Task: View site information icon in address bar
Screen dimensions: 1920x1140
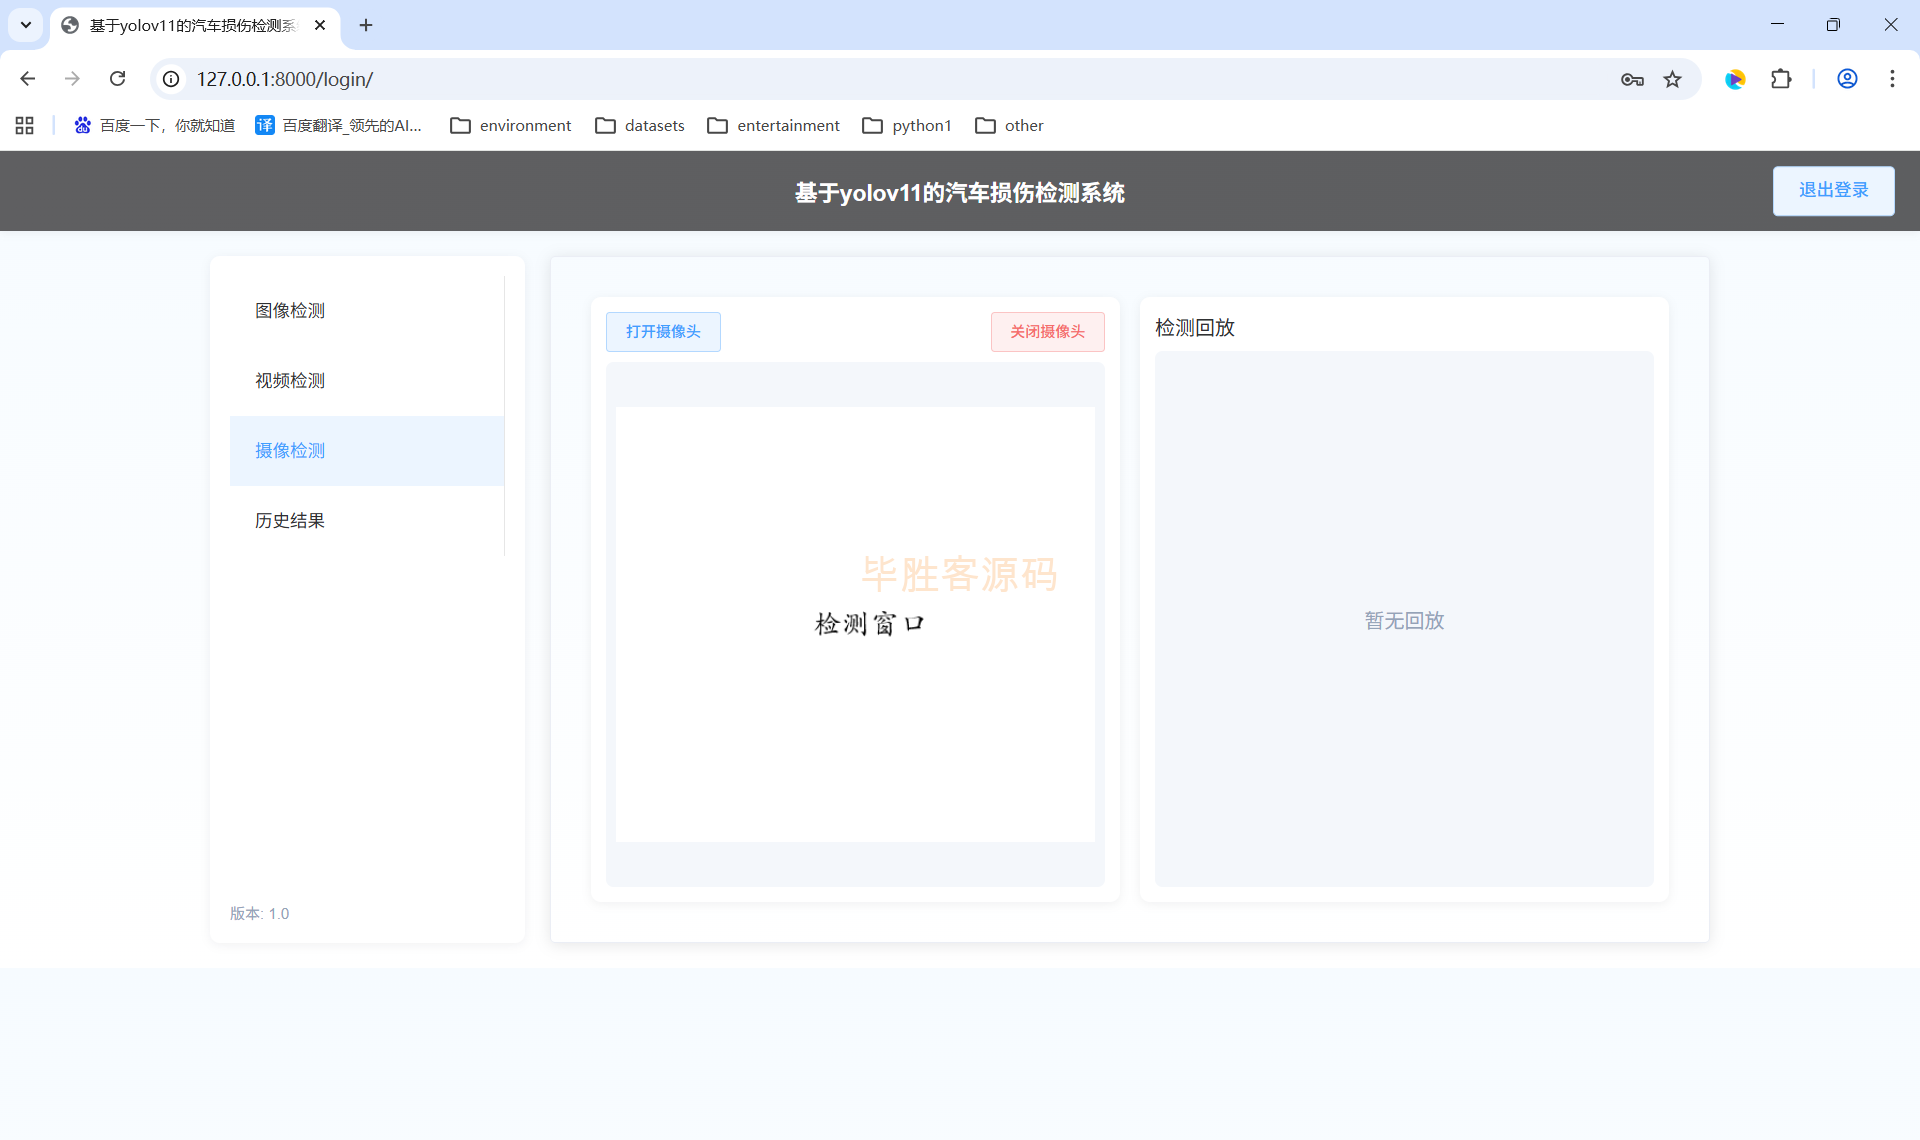Action: coord(171,79)
